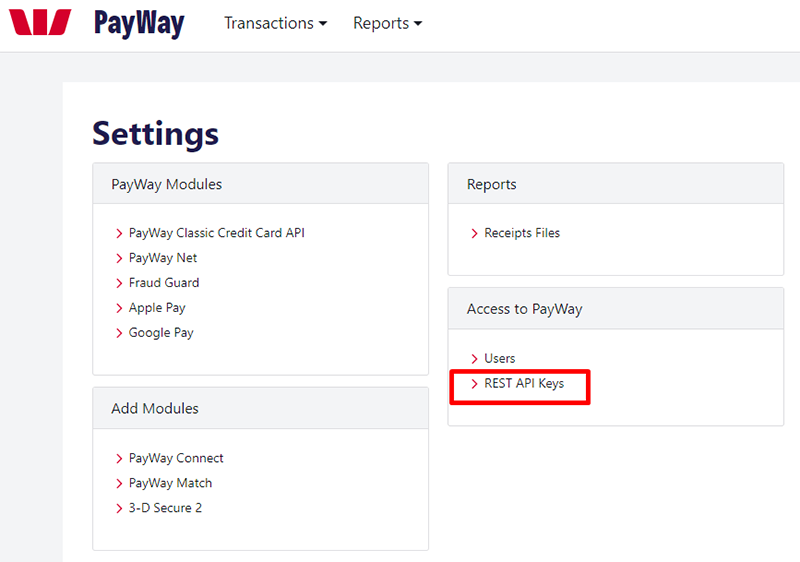Open the Transactions dropdown menu

tap(276, 23)
